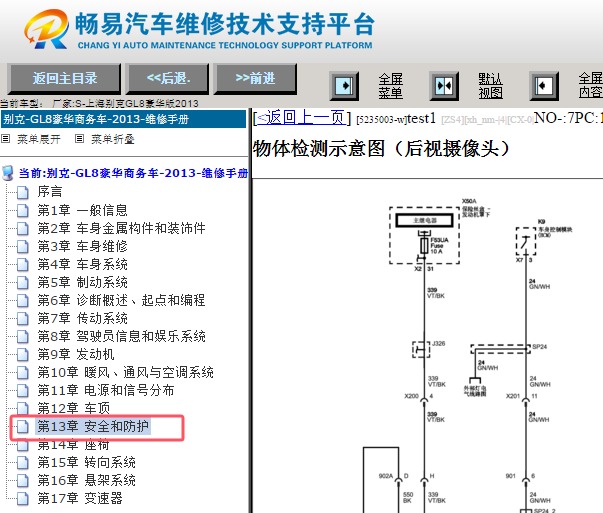Click the page icon beside 第9章 发动机

(23, 355)
